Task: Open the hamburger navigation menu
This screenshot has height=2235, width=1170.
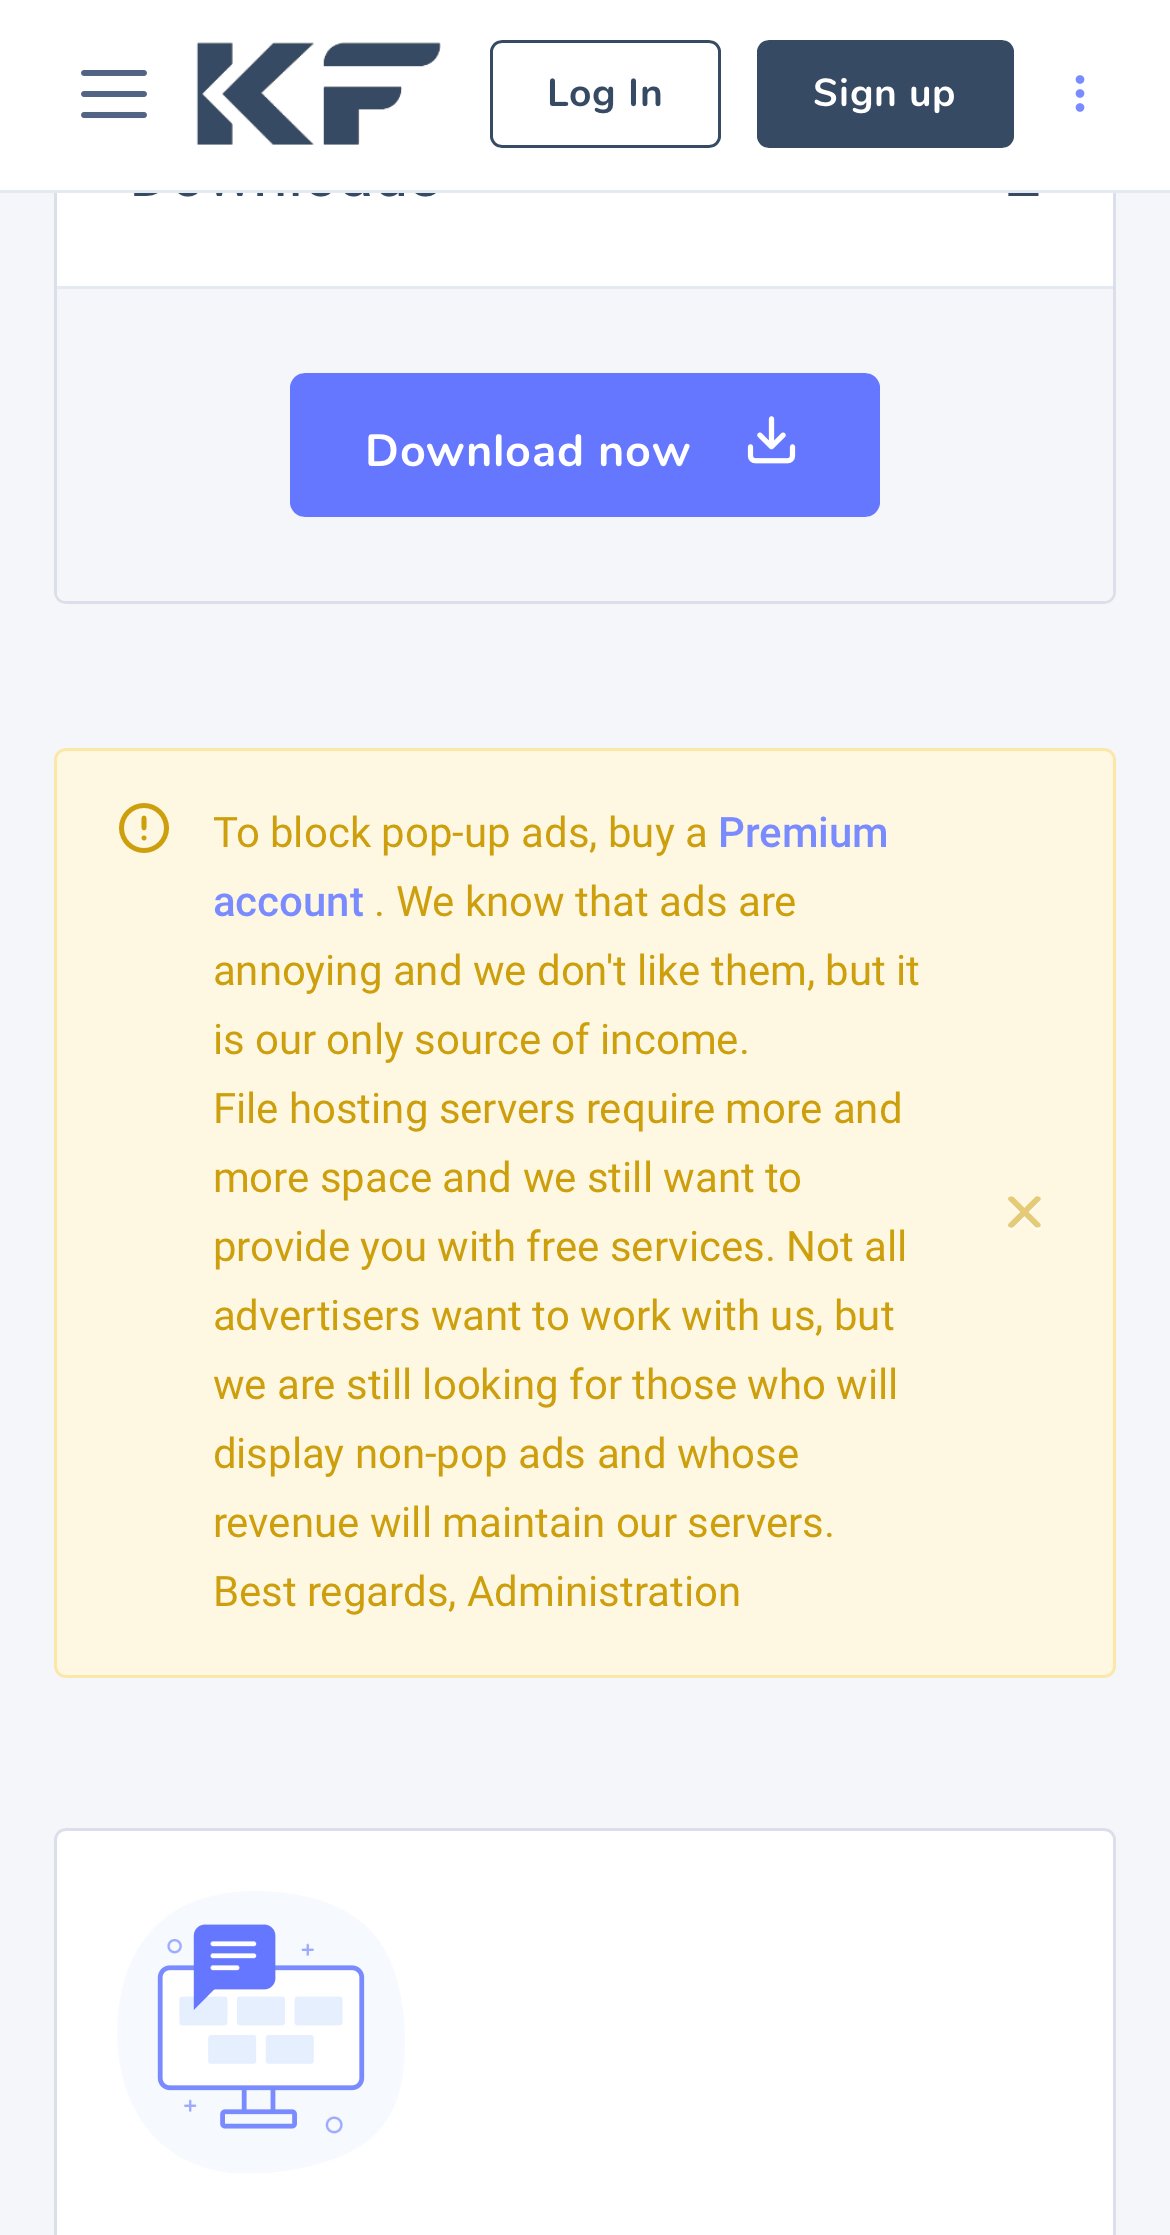Action: click(114, 94)
